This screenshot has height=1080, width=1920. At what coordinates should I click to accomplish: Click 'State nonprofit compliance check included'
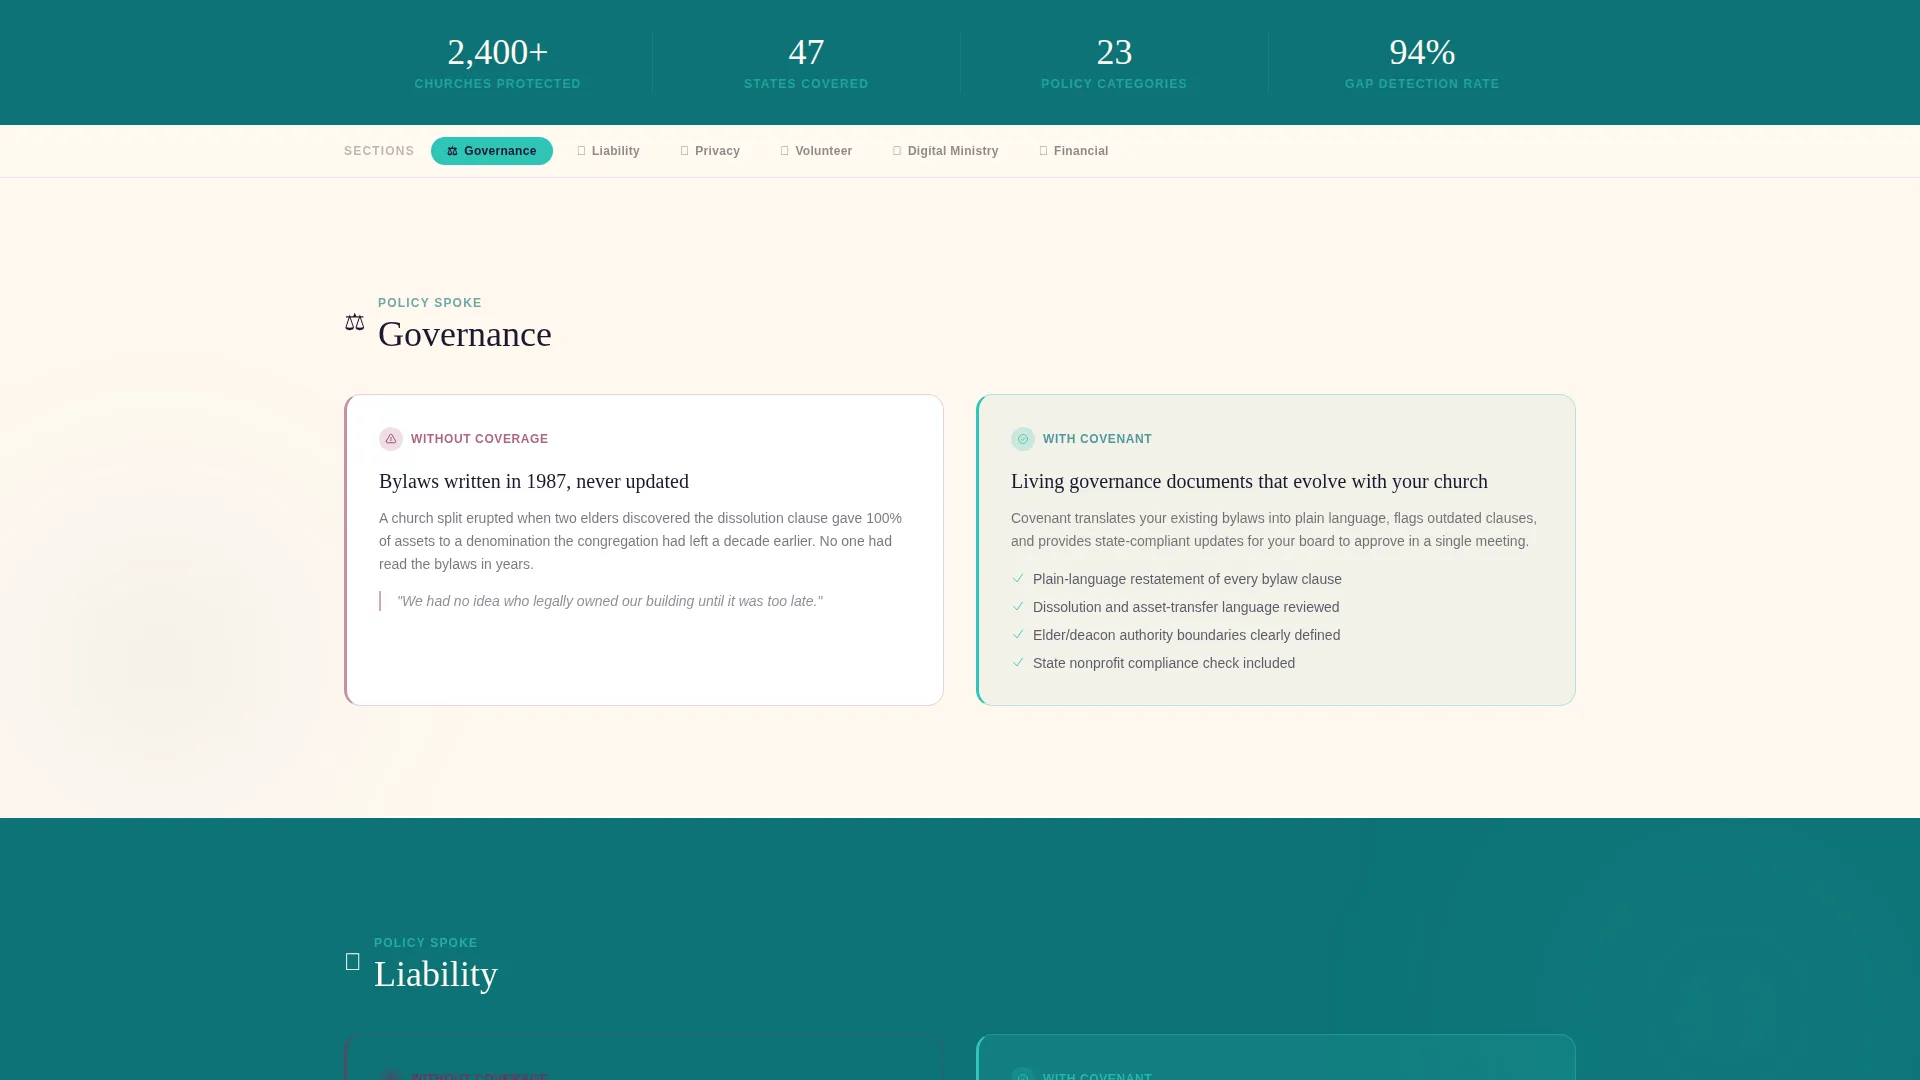pos(1164,663)
